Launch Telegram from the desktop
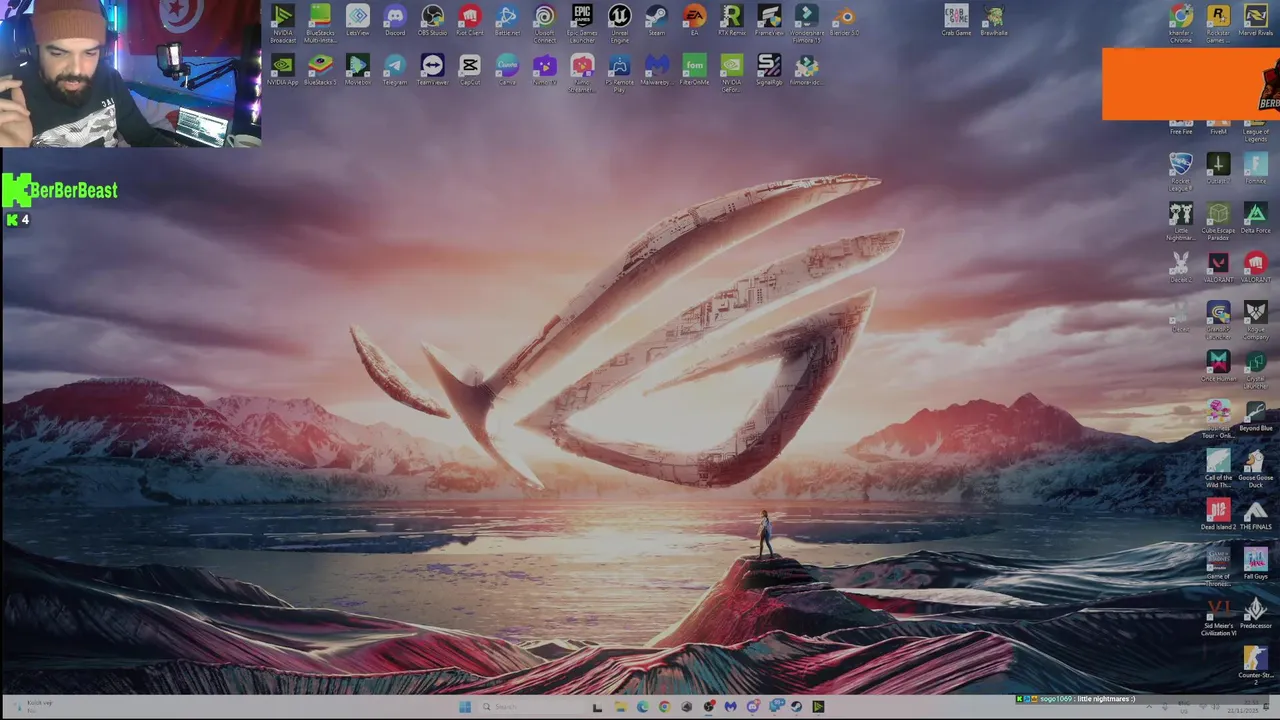 [395, 70]
